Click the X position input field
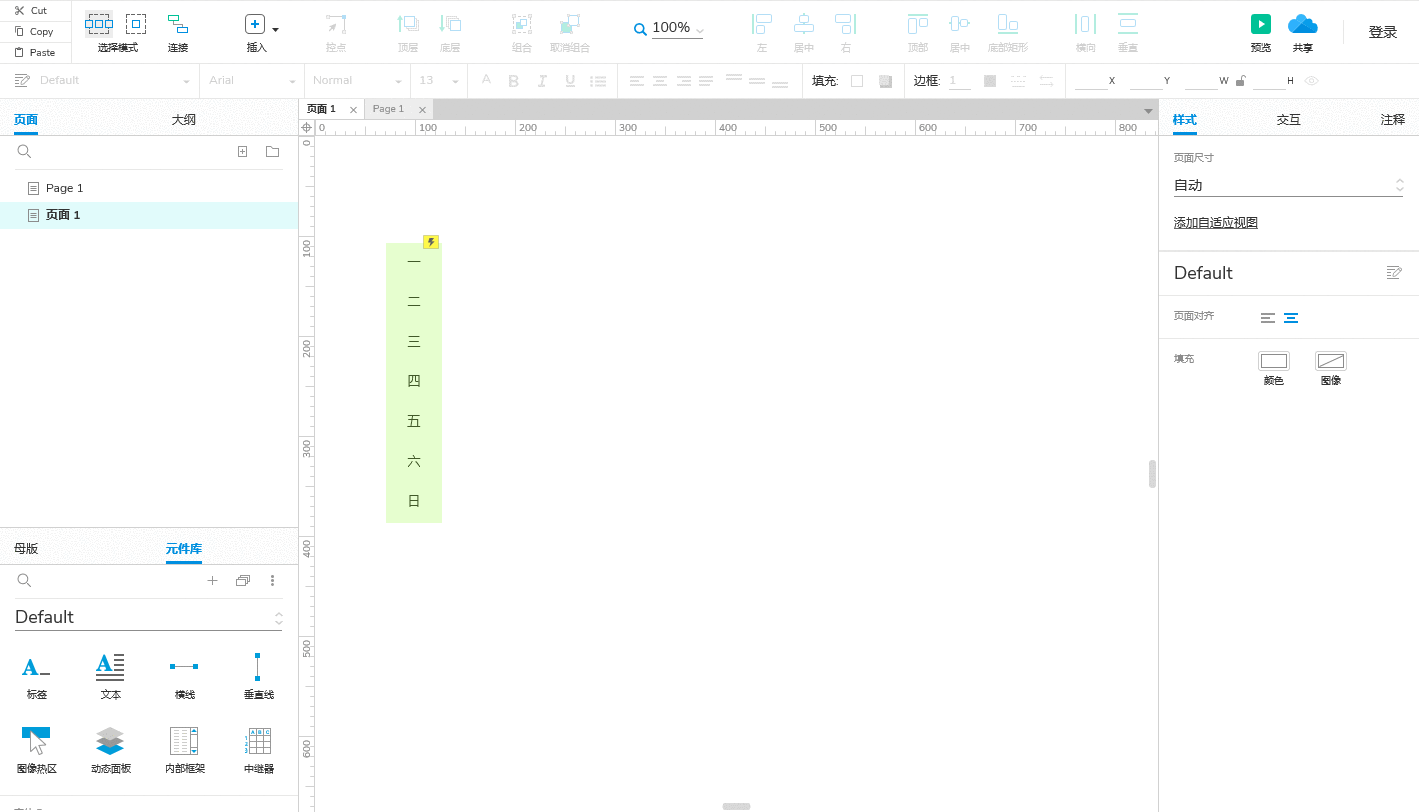 coord(1091,81)
